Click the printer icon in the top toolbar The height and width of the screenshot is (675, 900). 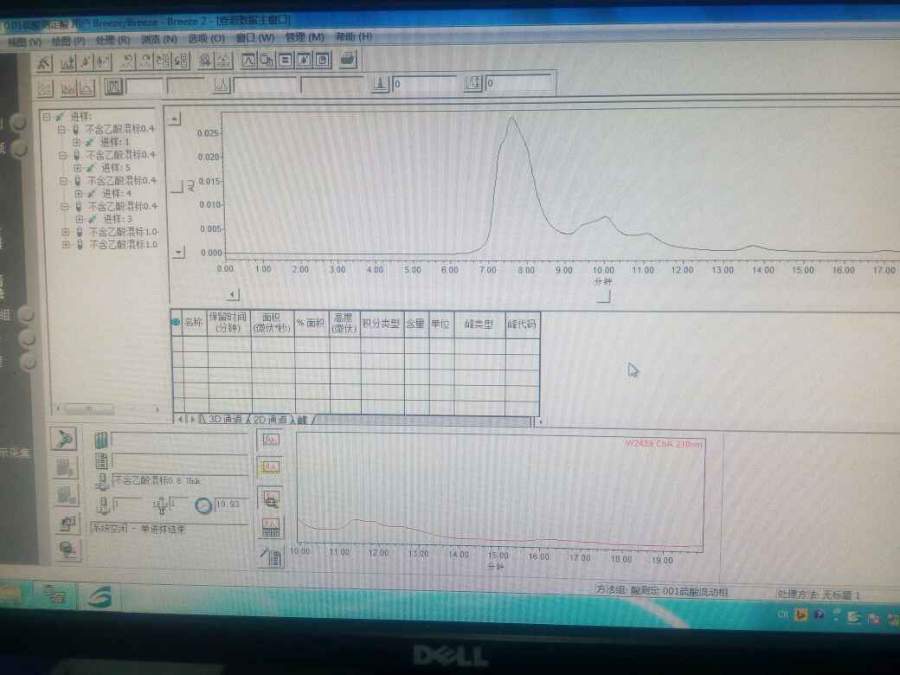click(348, 59)
